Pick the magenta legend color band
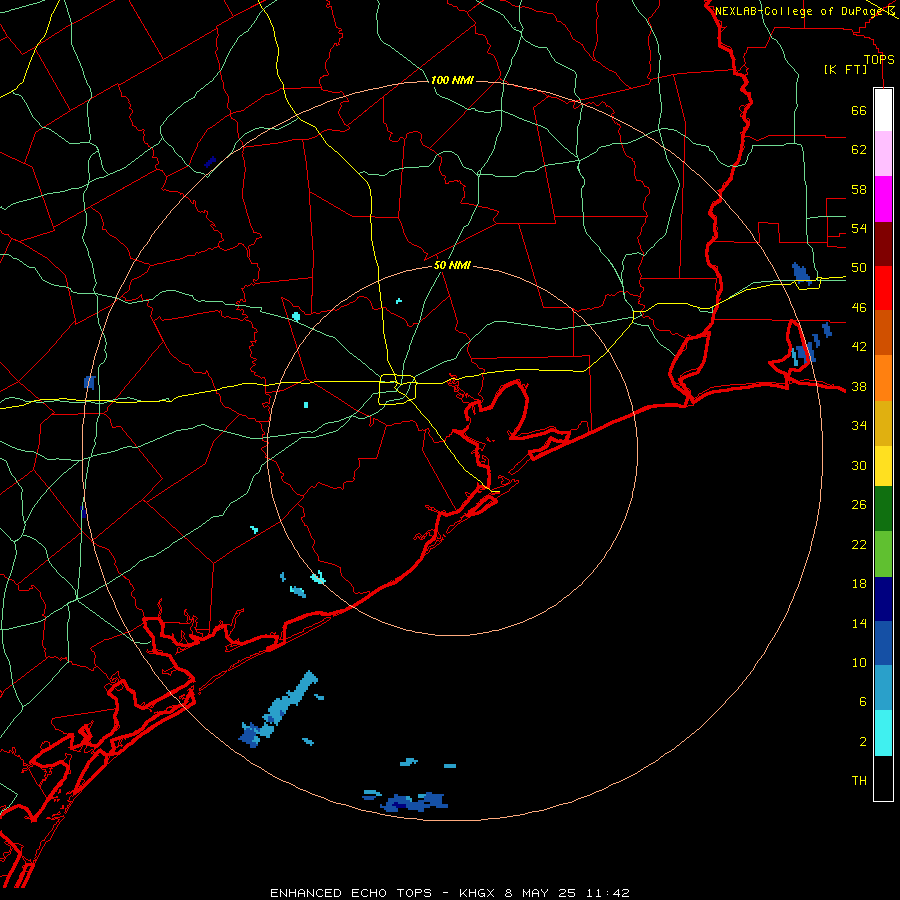Viewport: 900px width, 900px height. click(883, 199)
